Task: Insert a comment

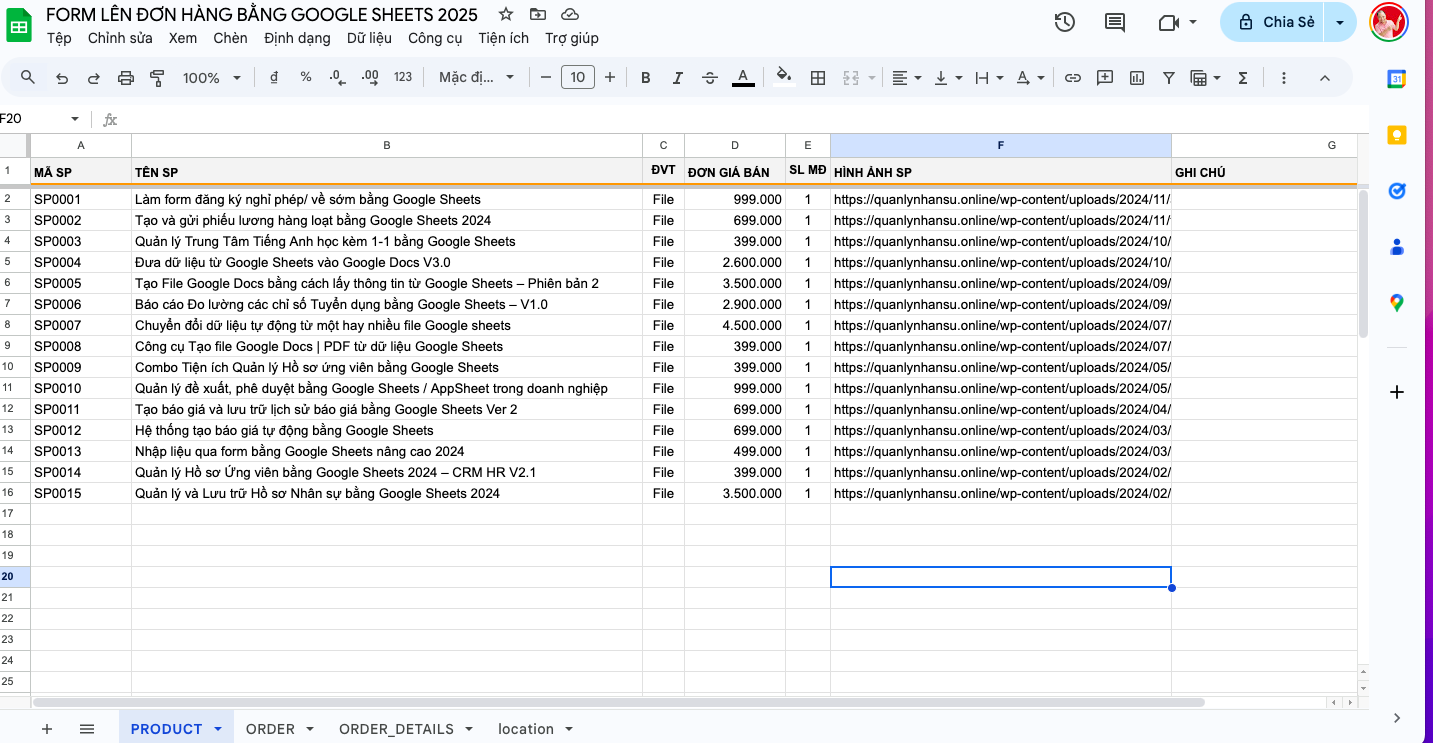Action: click(x=1104, y=77)
